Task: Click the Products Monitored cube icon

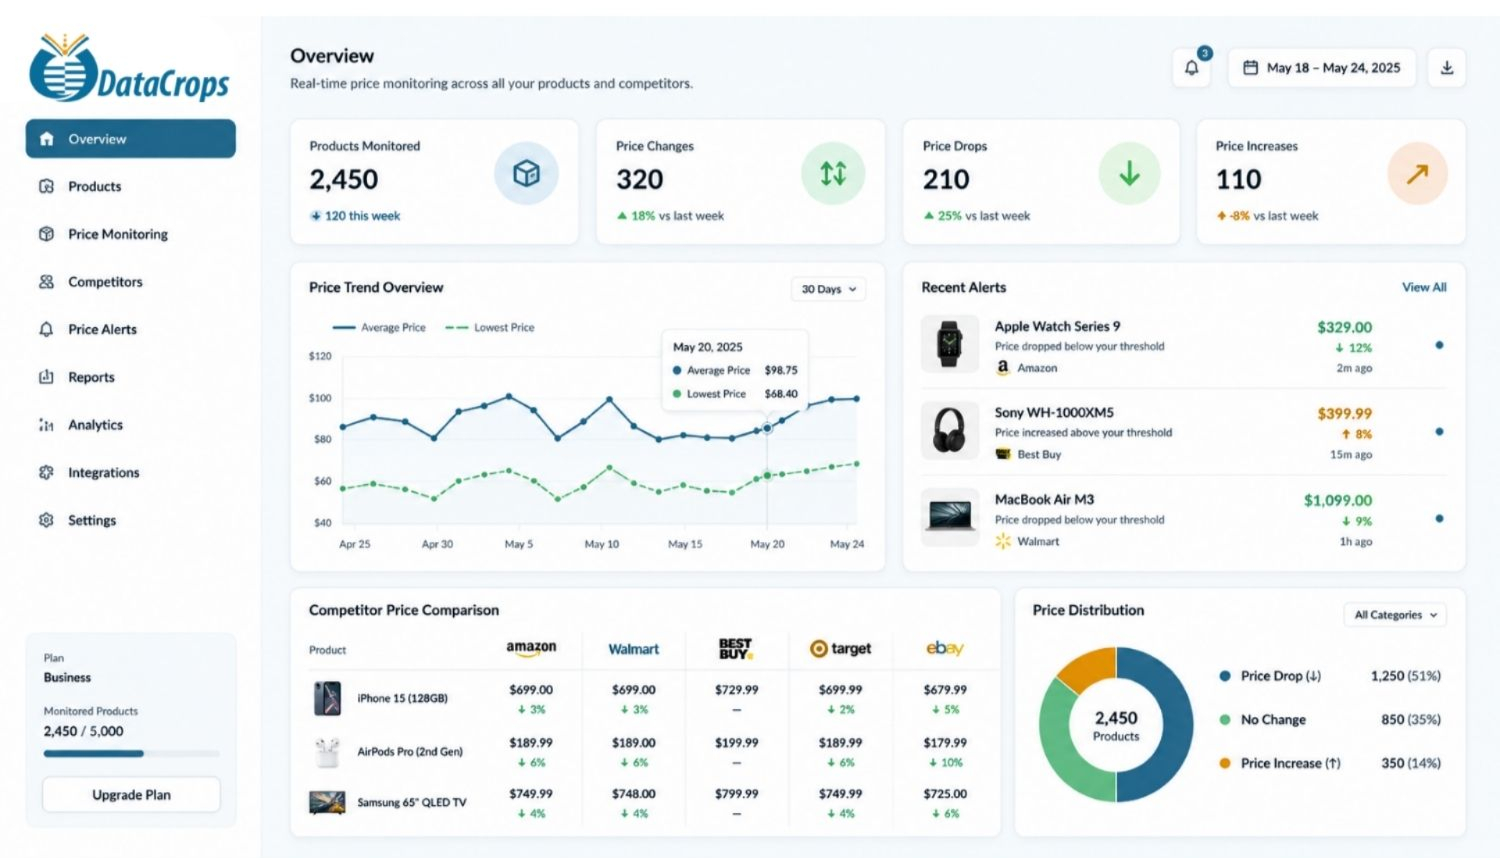Action: 526,174
